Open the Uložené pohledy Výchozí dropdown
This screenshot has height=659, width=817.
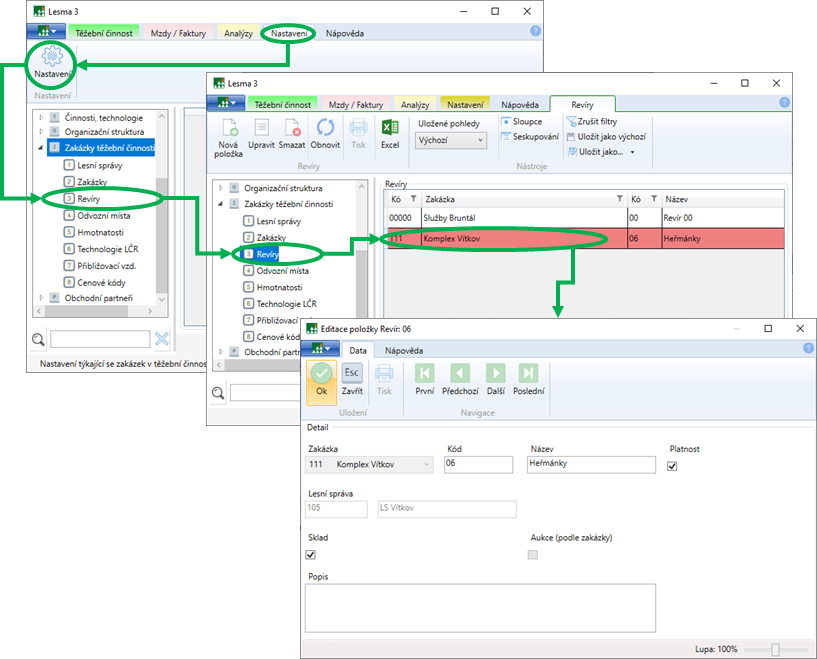coord(450,141)
